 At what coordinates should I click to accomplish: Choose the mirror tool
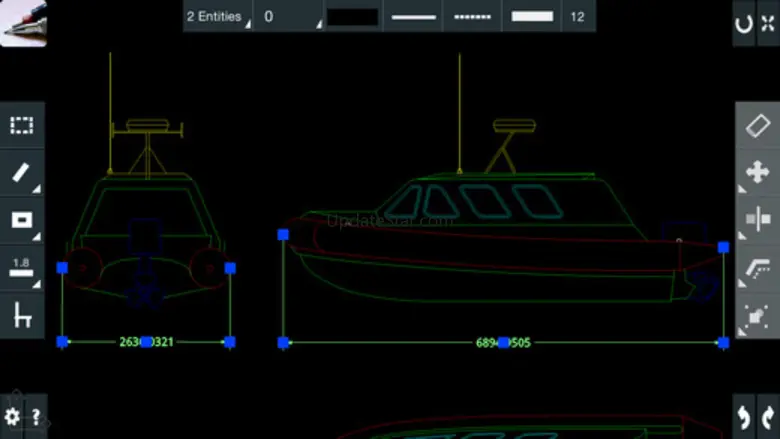[758, 219]
